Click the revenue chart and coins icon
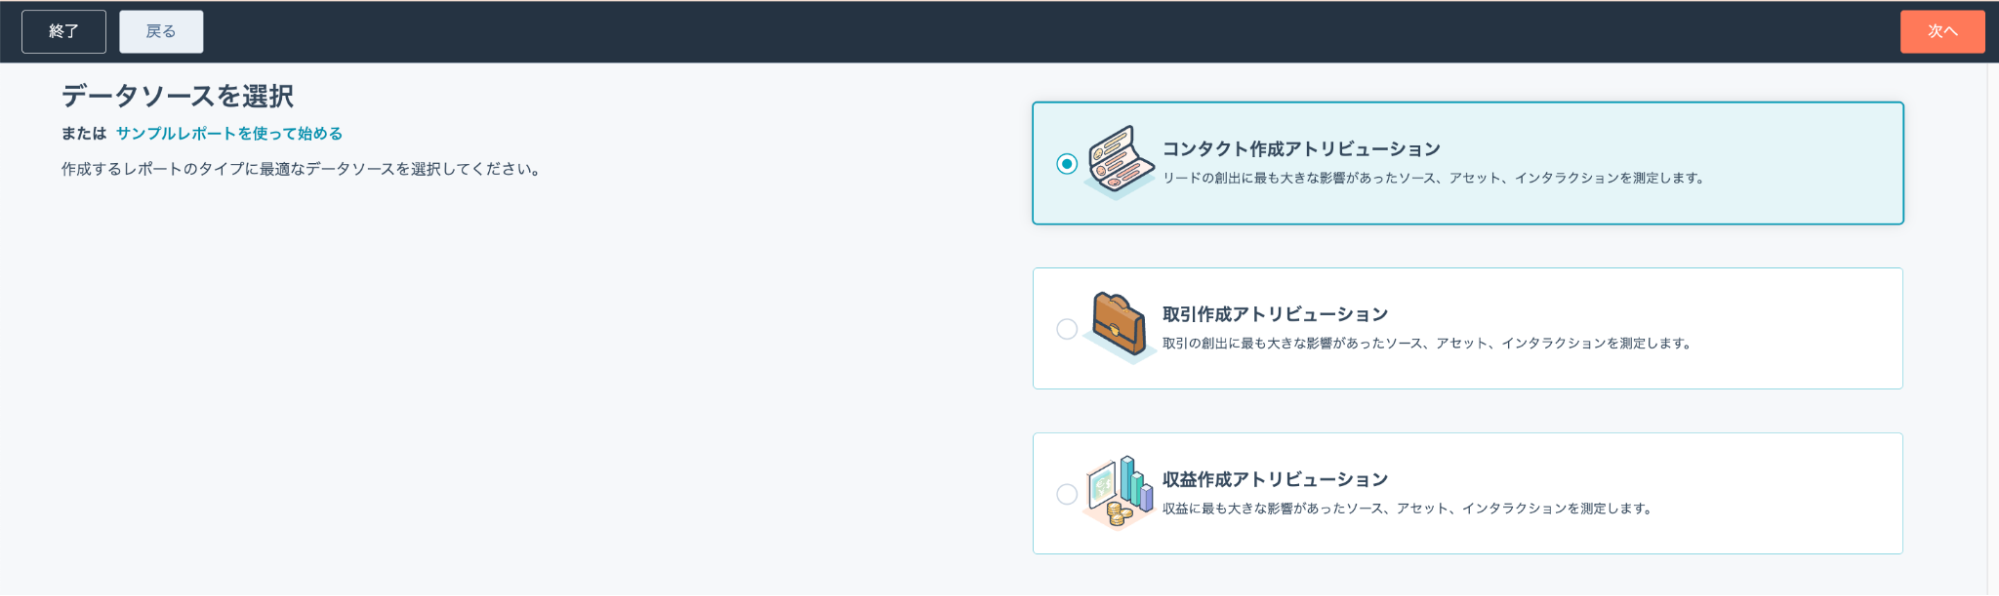Screen dimensions: 1999x596 click(1120, 492)
